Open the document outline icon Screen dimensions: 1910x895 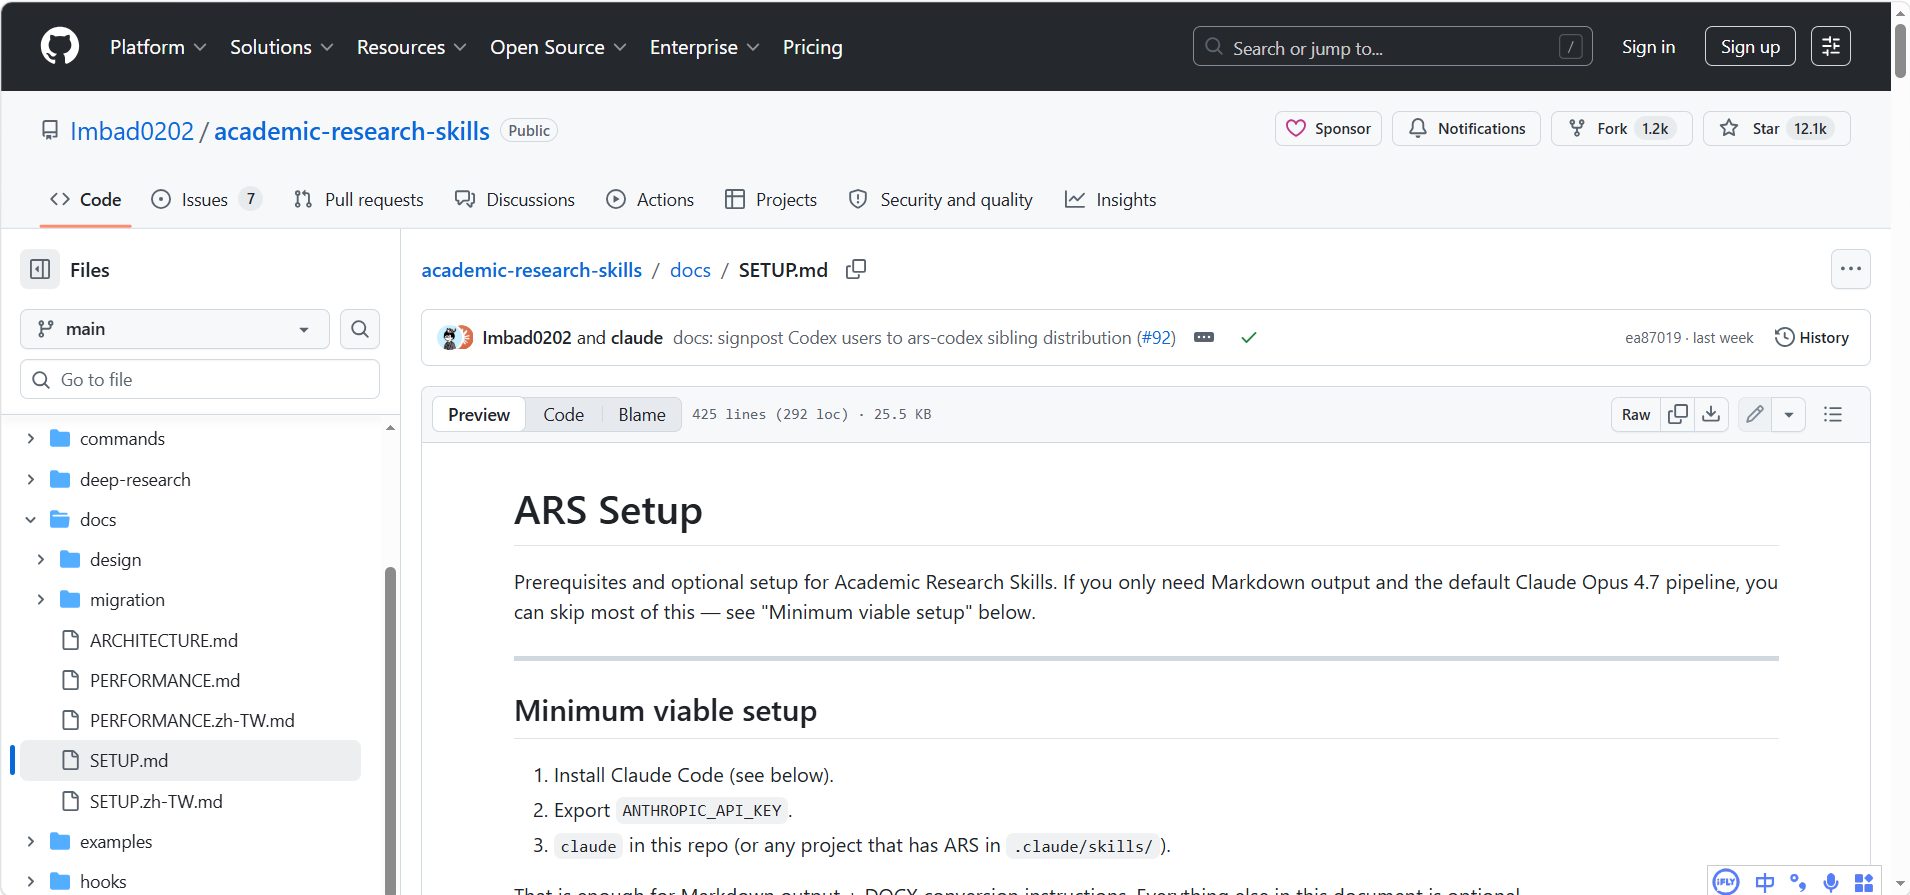tap(1832, 414)
